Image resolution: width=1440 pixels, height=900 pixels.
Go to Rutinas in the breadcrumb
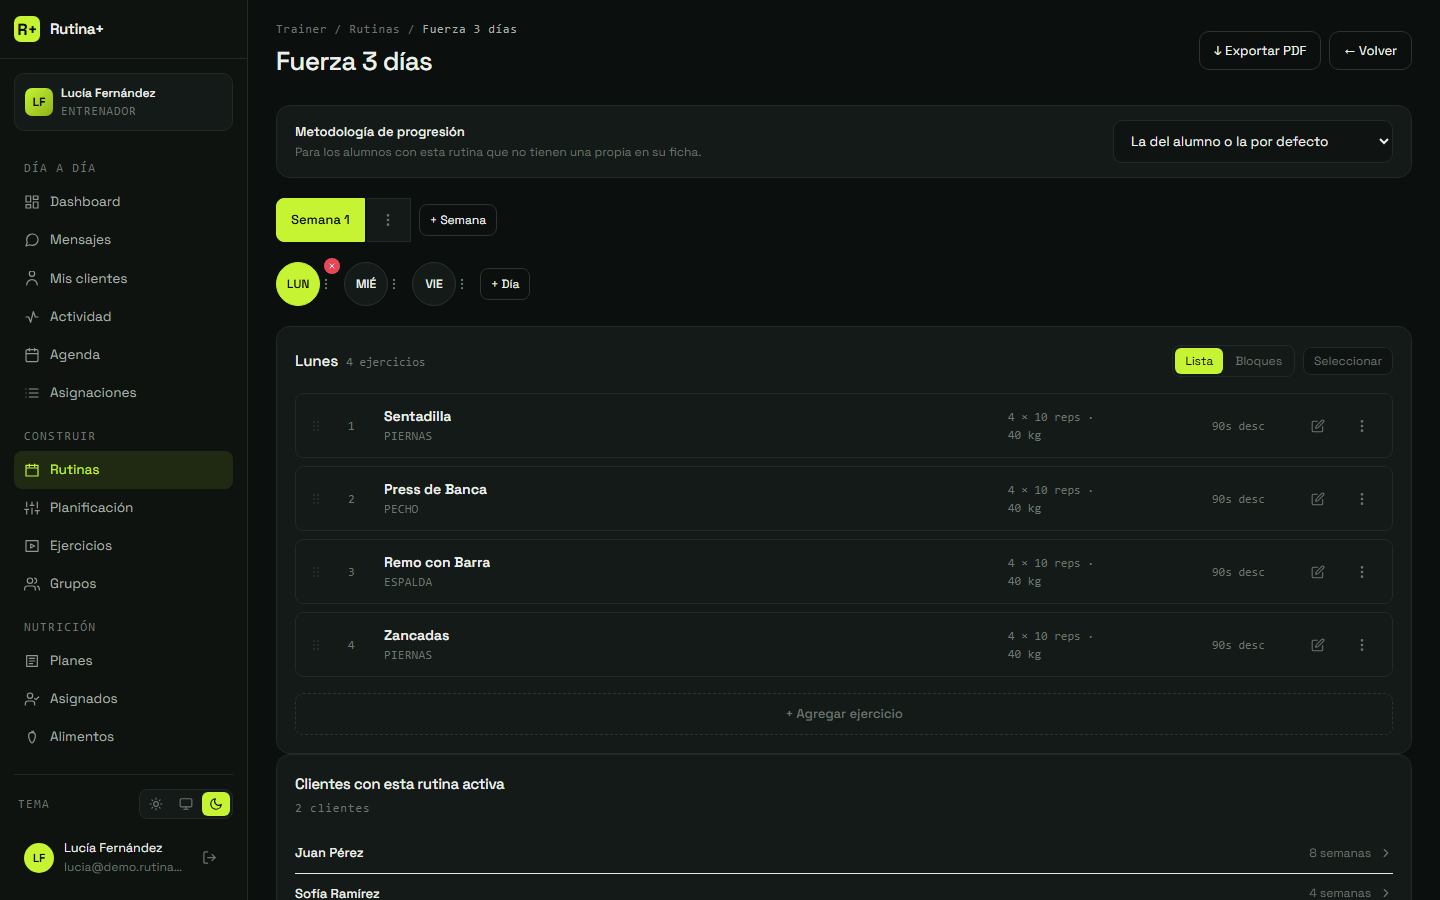click(374, 29)
